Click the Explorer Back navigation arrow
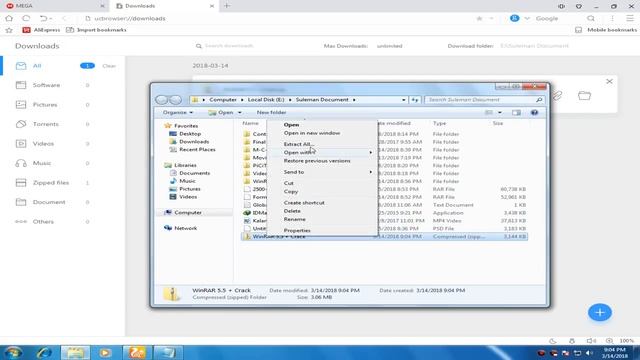Screen dimensions: 640x360 tap(162, 100)
